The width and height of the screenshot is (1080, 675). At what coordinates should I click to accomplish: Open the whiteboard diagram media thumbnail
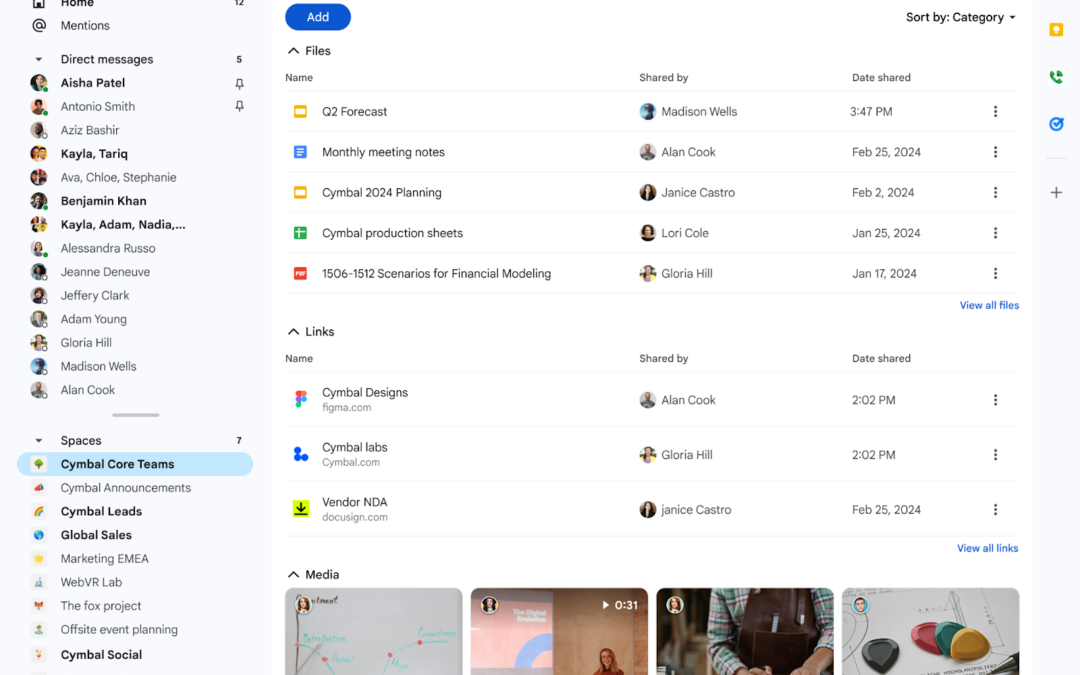(373, 632)
